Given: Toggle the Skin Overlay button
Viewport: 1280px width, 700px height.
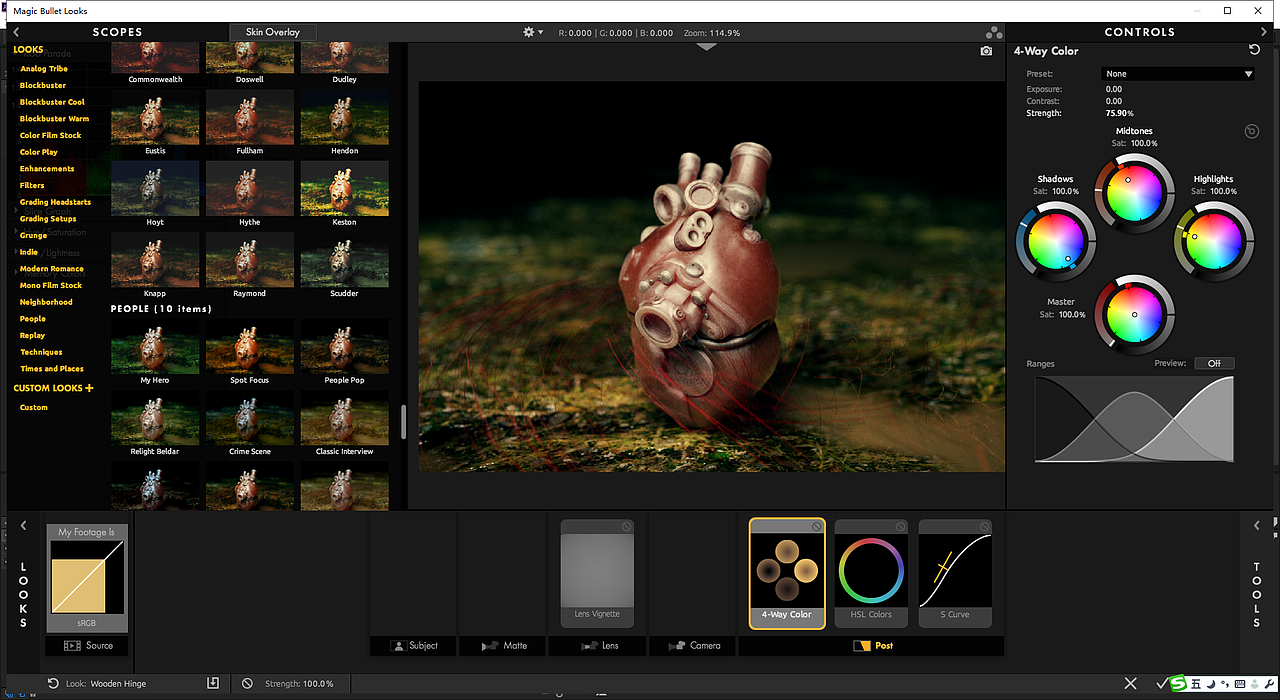Looking at the screenshot, I should (273, 32).
